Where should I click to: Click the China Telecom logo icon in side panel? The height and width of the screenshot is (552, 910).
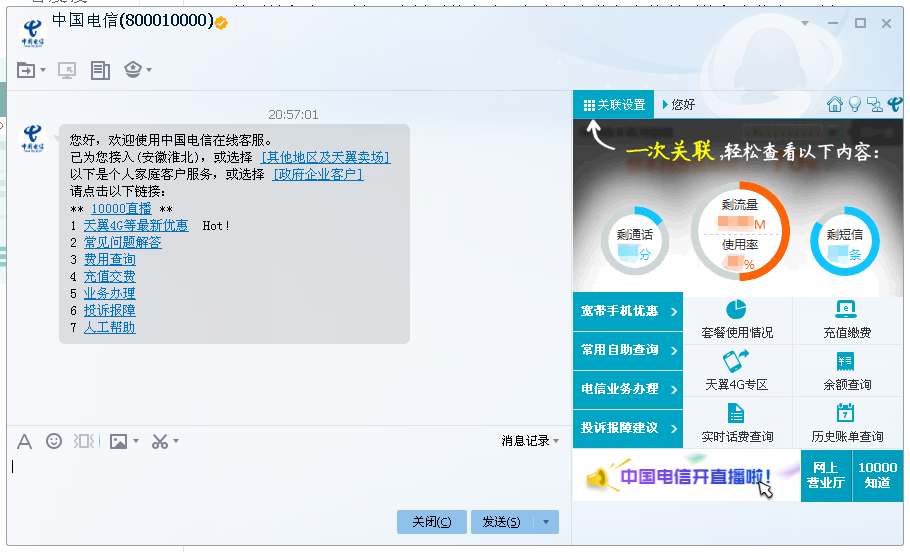(895, 104)
